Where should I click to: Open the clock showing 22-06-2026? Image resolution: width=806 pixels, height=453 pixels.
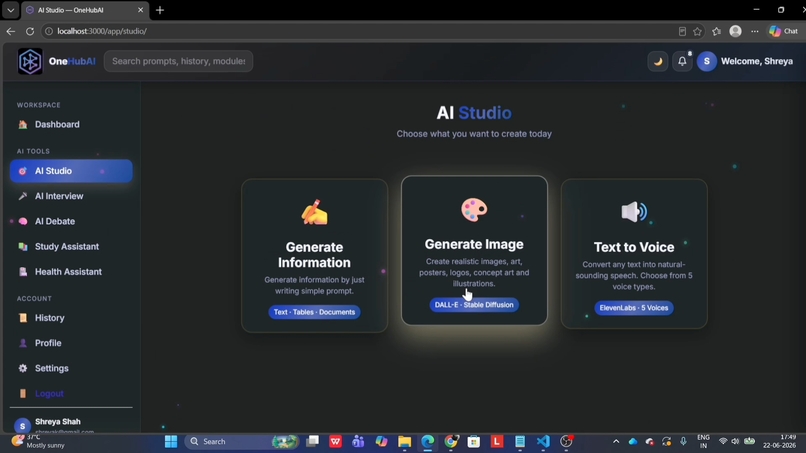click(x=780, y=441)
